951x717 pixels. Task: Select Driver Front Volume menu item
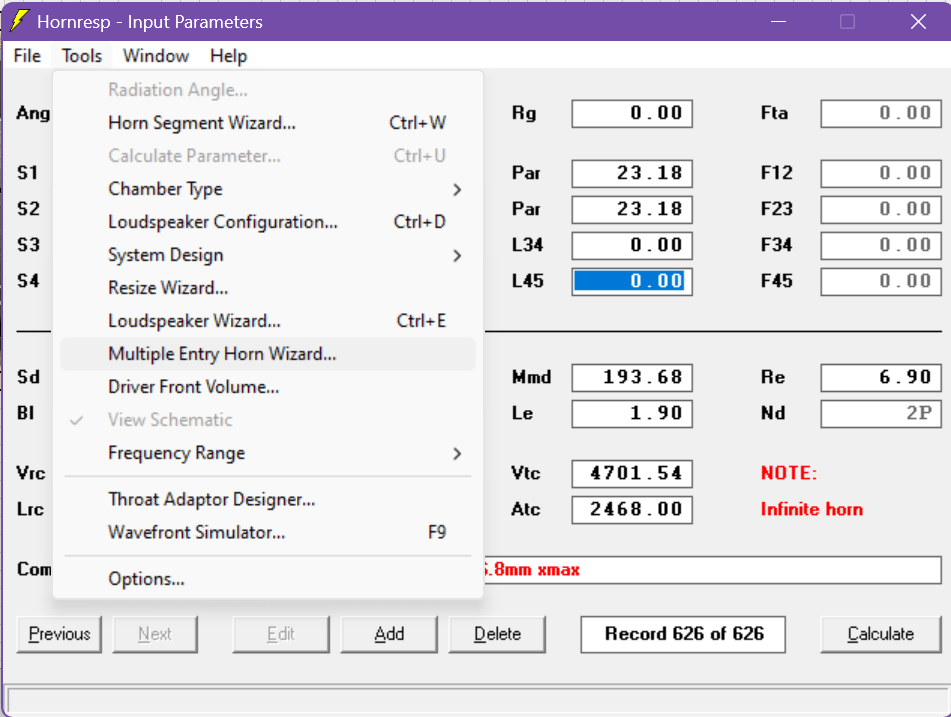(268, 387)
